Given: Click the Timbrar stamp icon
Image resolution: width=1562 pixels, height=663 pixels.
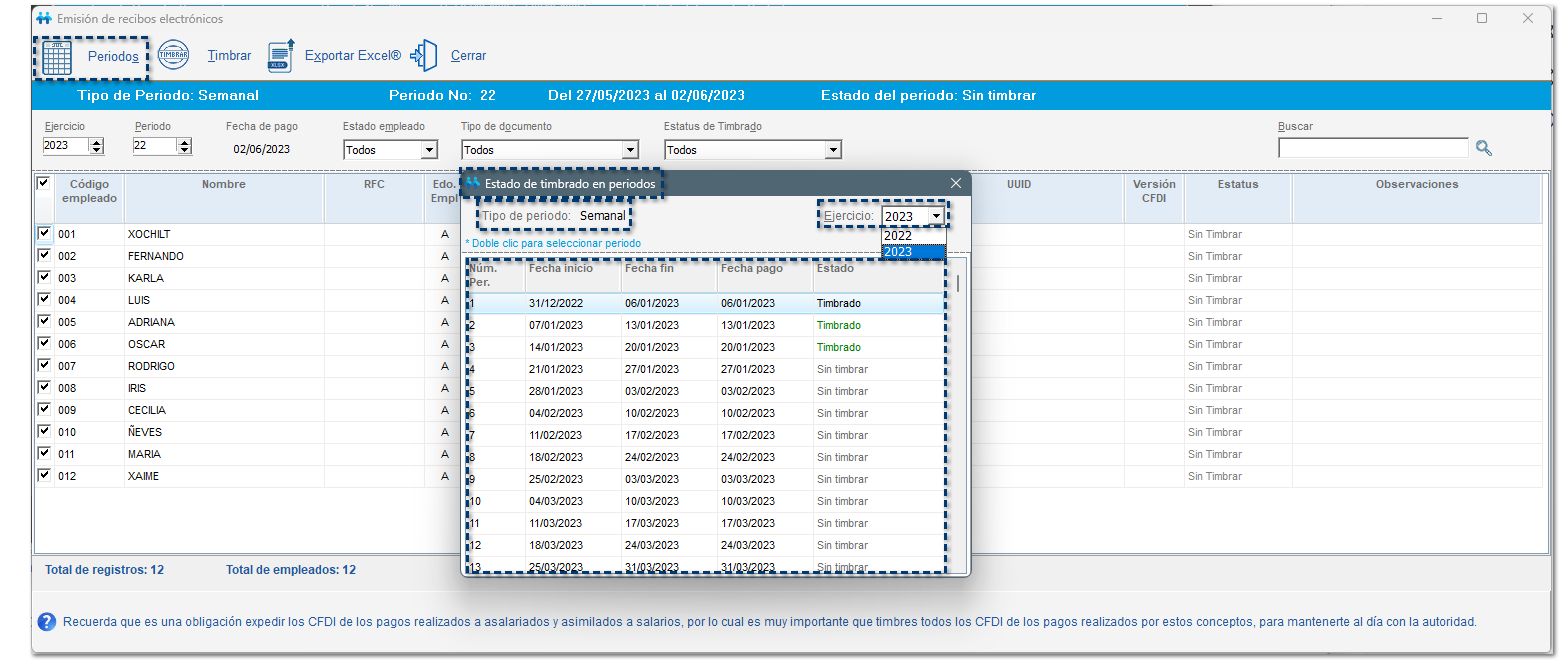Looking at the screenshot, I should pyautogui.click(x=173, y=56).
